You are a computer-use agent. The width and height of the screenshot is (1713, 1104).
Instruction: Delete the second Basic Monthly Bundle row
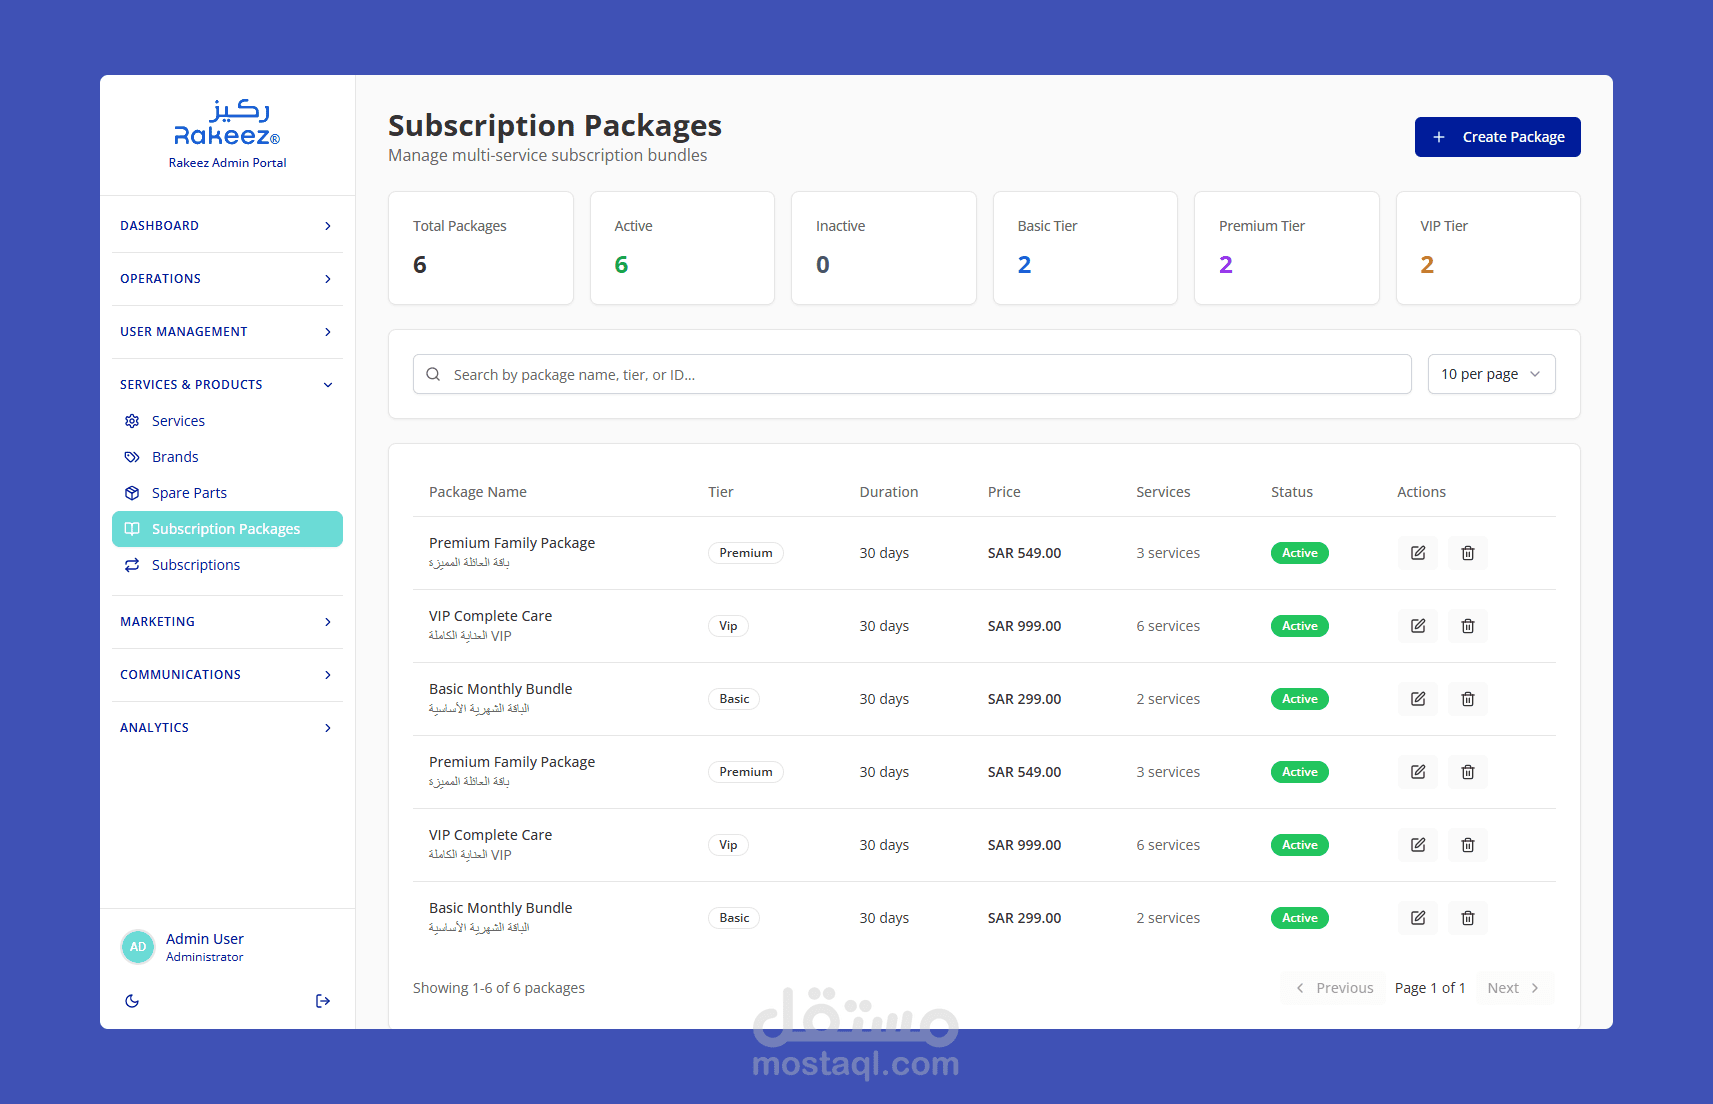1468,918
